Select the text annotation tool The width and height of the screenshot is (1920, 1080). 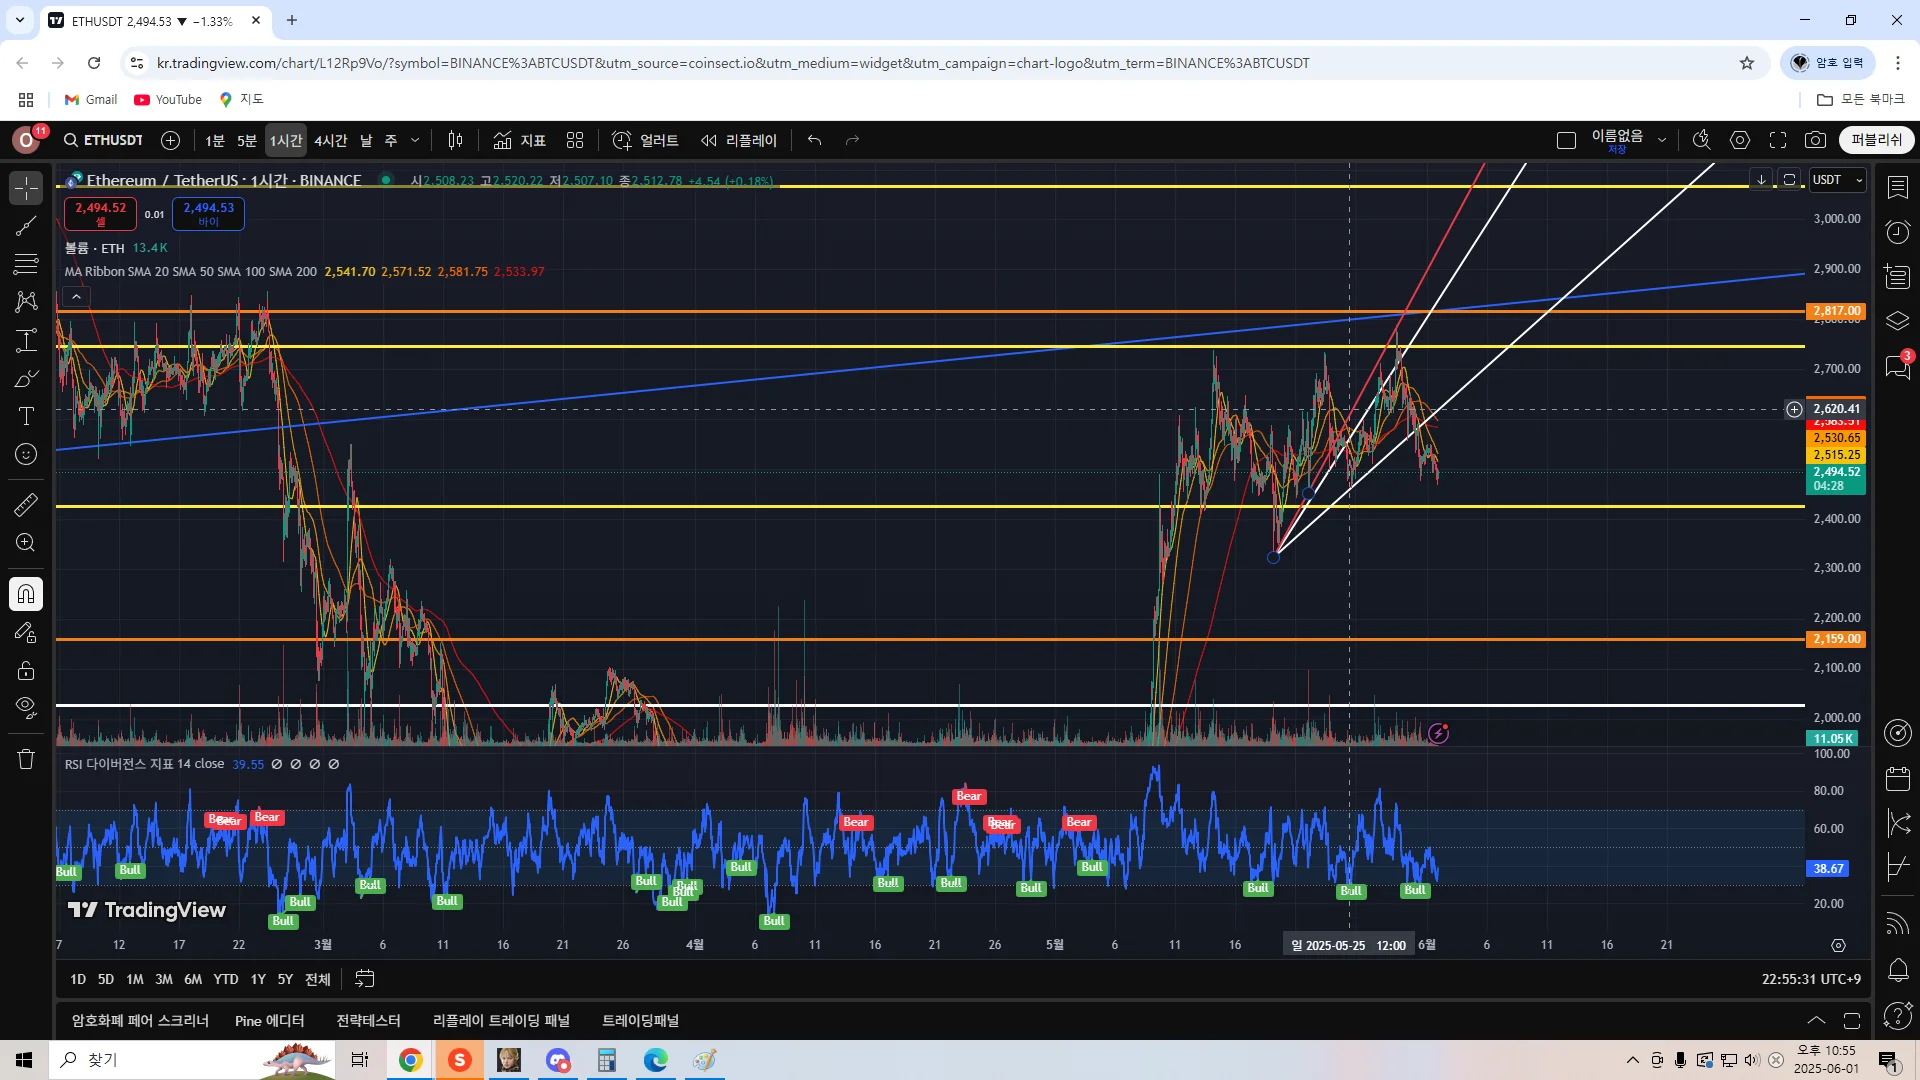26,416
